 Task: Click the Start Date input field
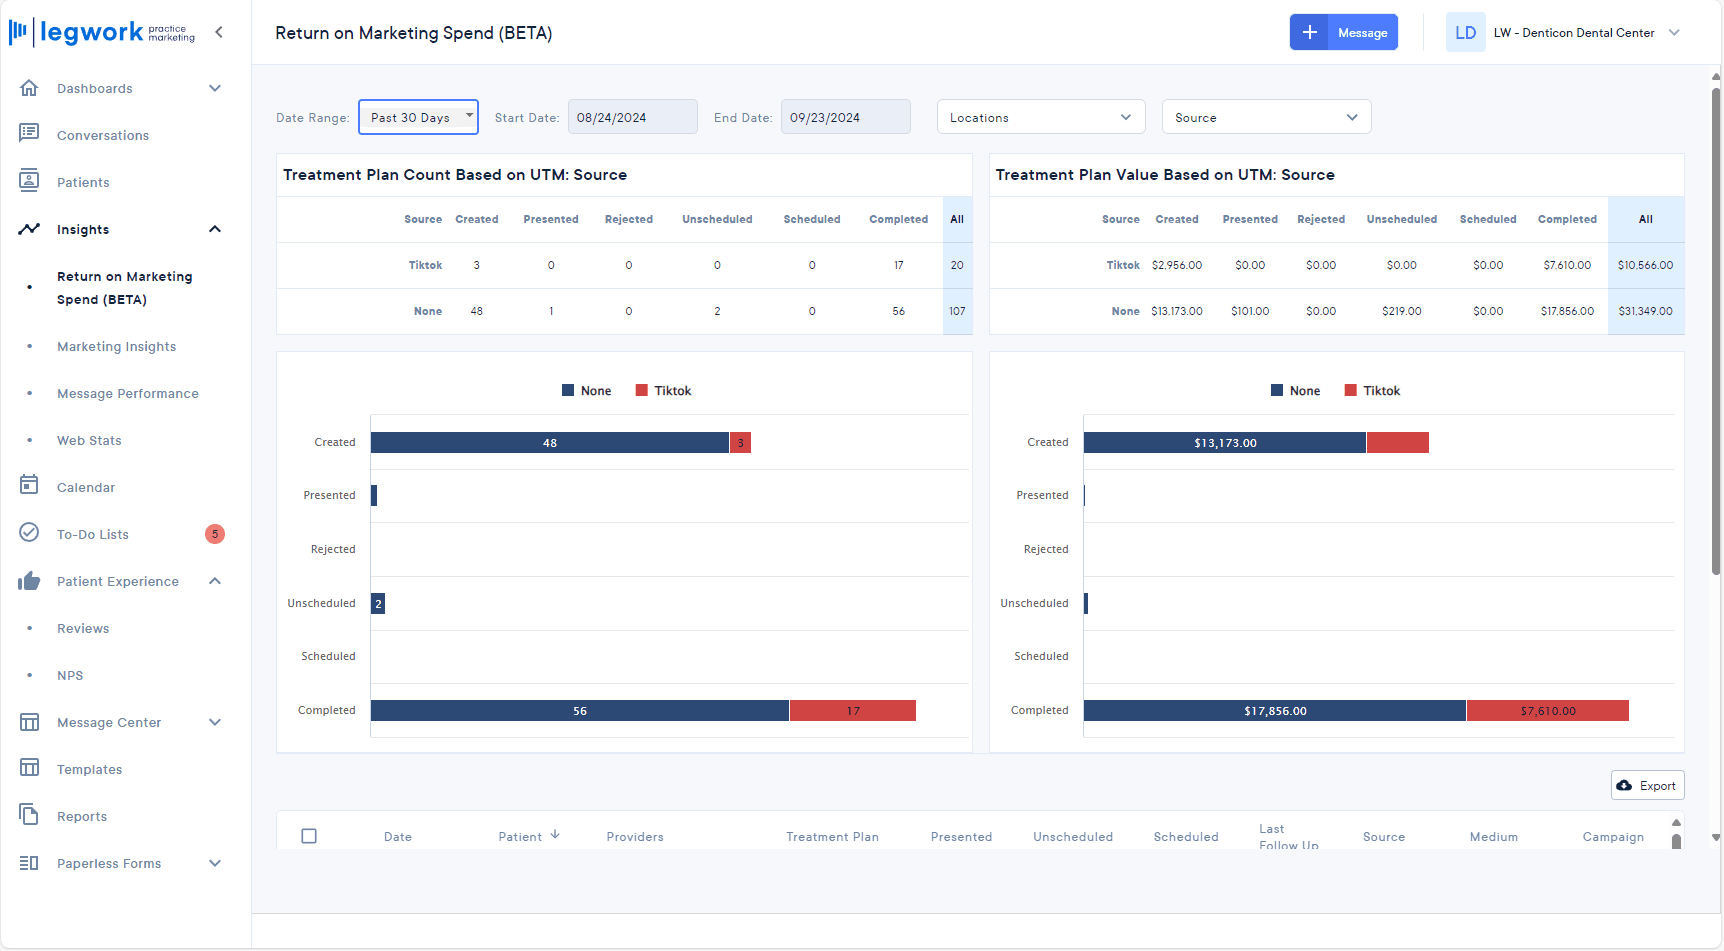(x=632, y=117)
